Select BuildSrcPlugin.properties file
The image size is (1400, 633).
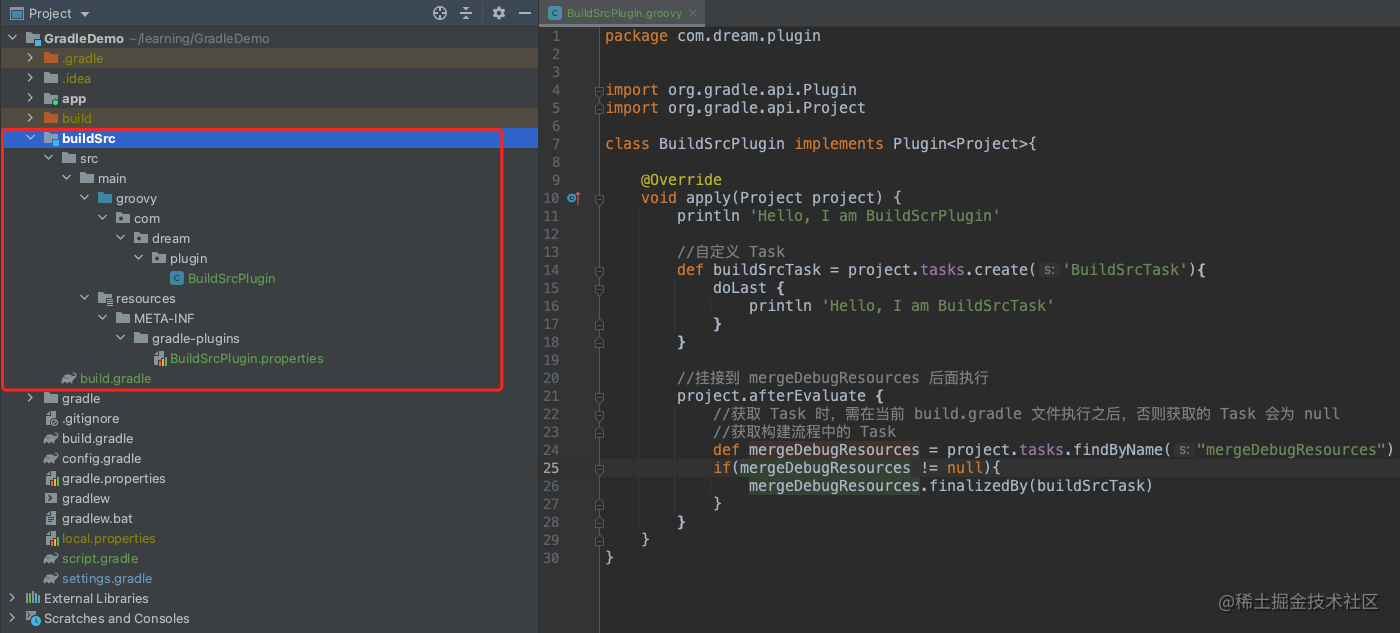[246, 358]
